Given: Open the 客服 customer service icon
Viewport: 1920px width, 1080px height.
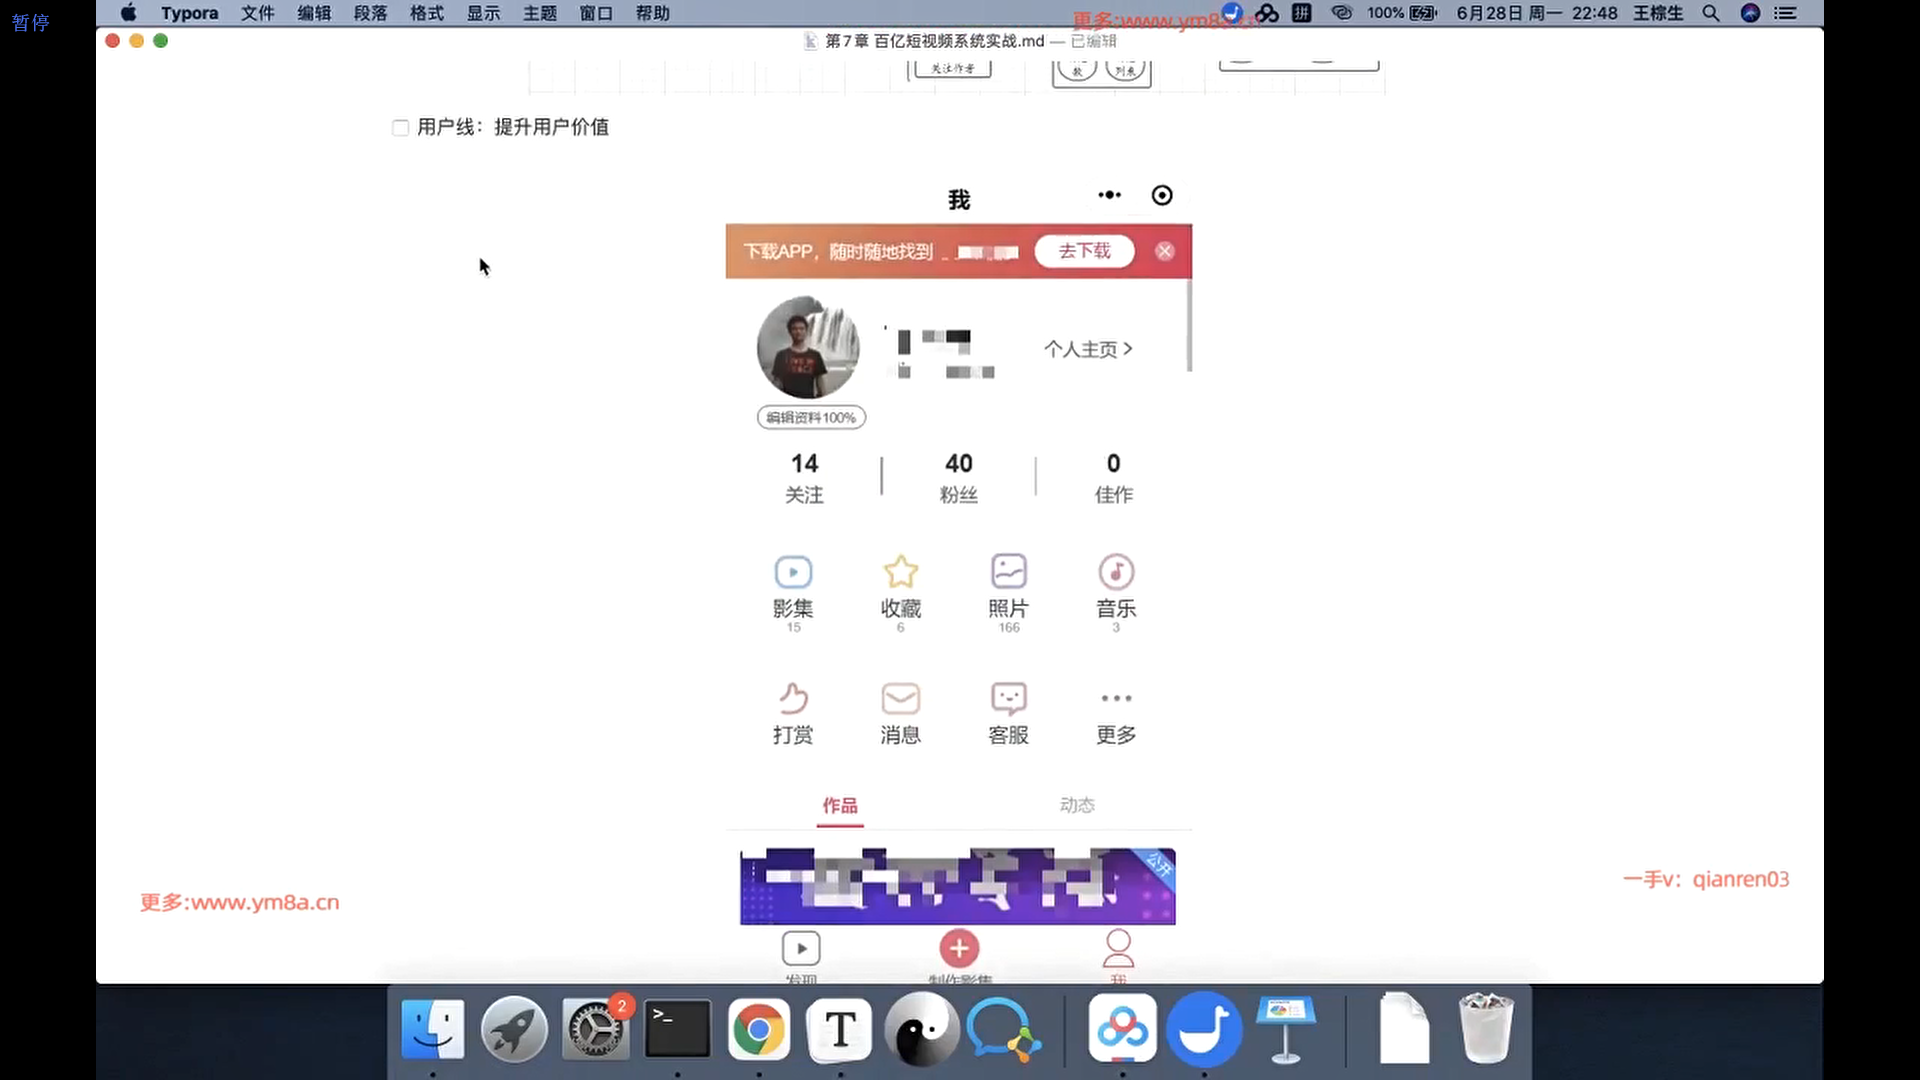Looking at the screenshot, I should (x=1008, y=699).
